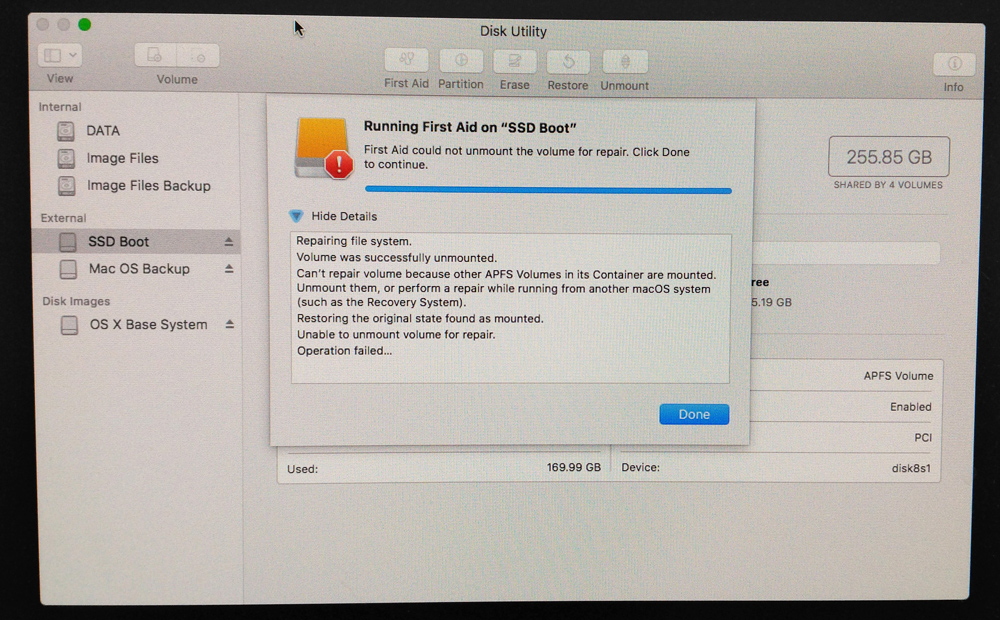Screen dimensions: 1000x620
Task: Click the "Repairing file system." log line
Action: click(354, 241)
